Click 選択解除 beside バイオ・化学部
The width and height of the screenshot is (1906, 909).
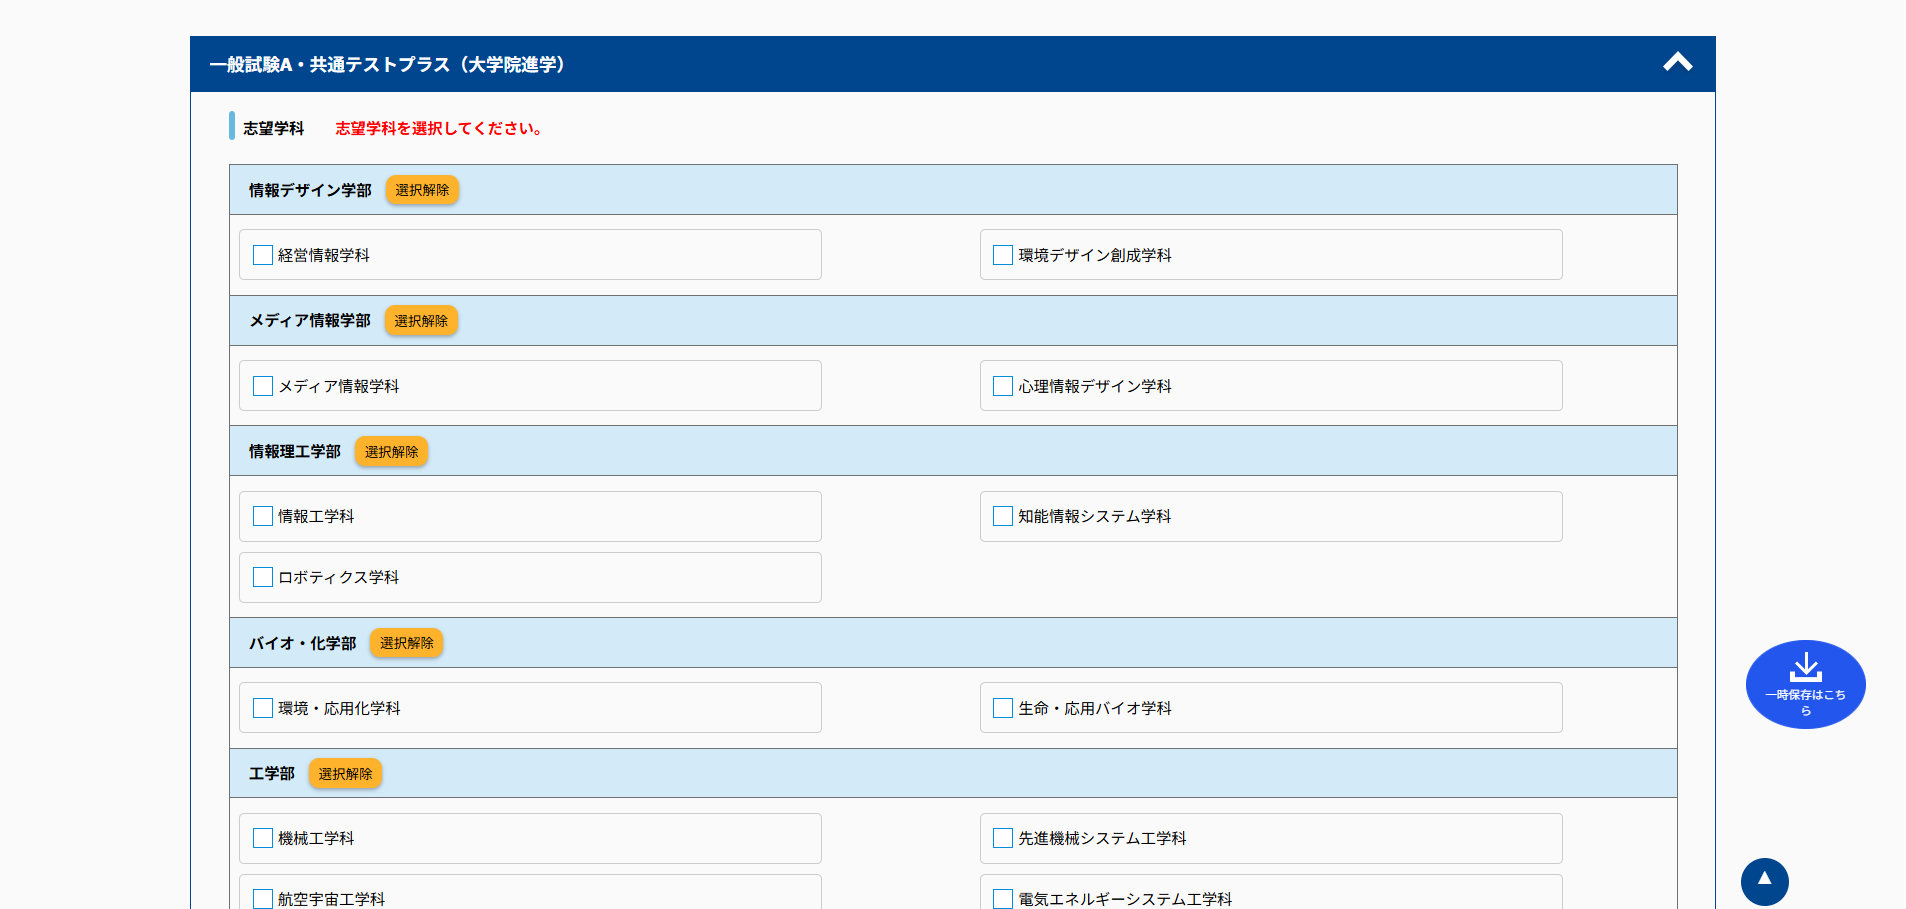406,643
